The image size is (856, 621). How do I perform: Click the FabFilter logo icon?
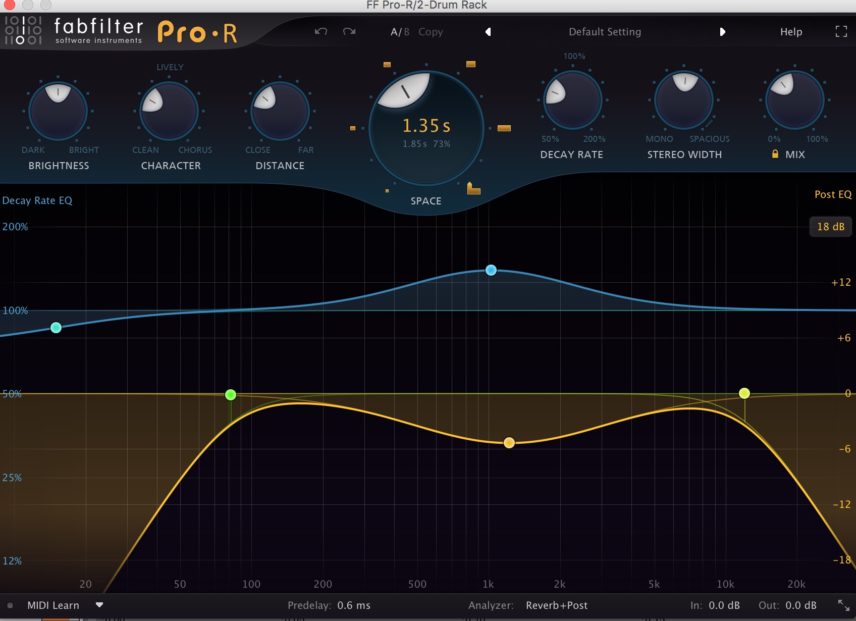(x=23, y=31)
